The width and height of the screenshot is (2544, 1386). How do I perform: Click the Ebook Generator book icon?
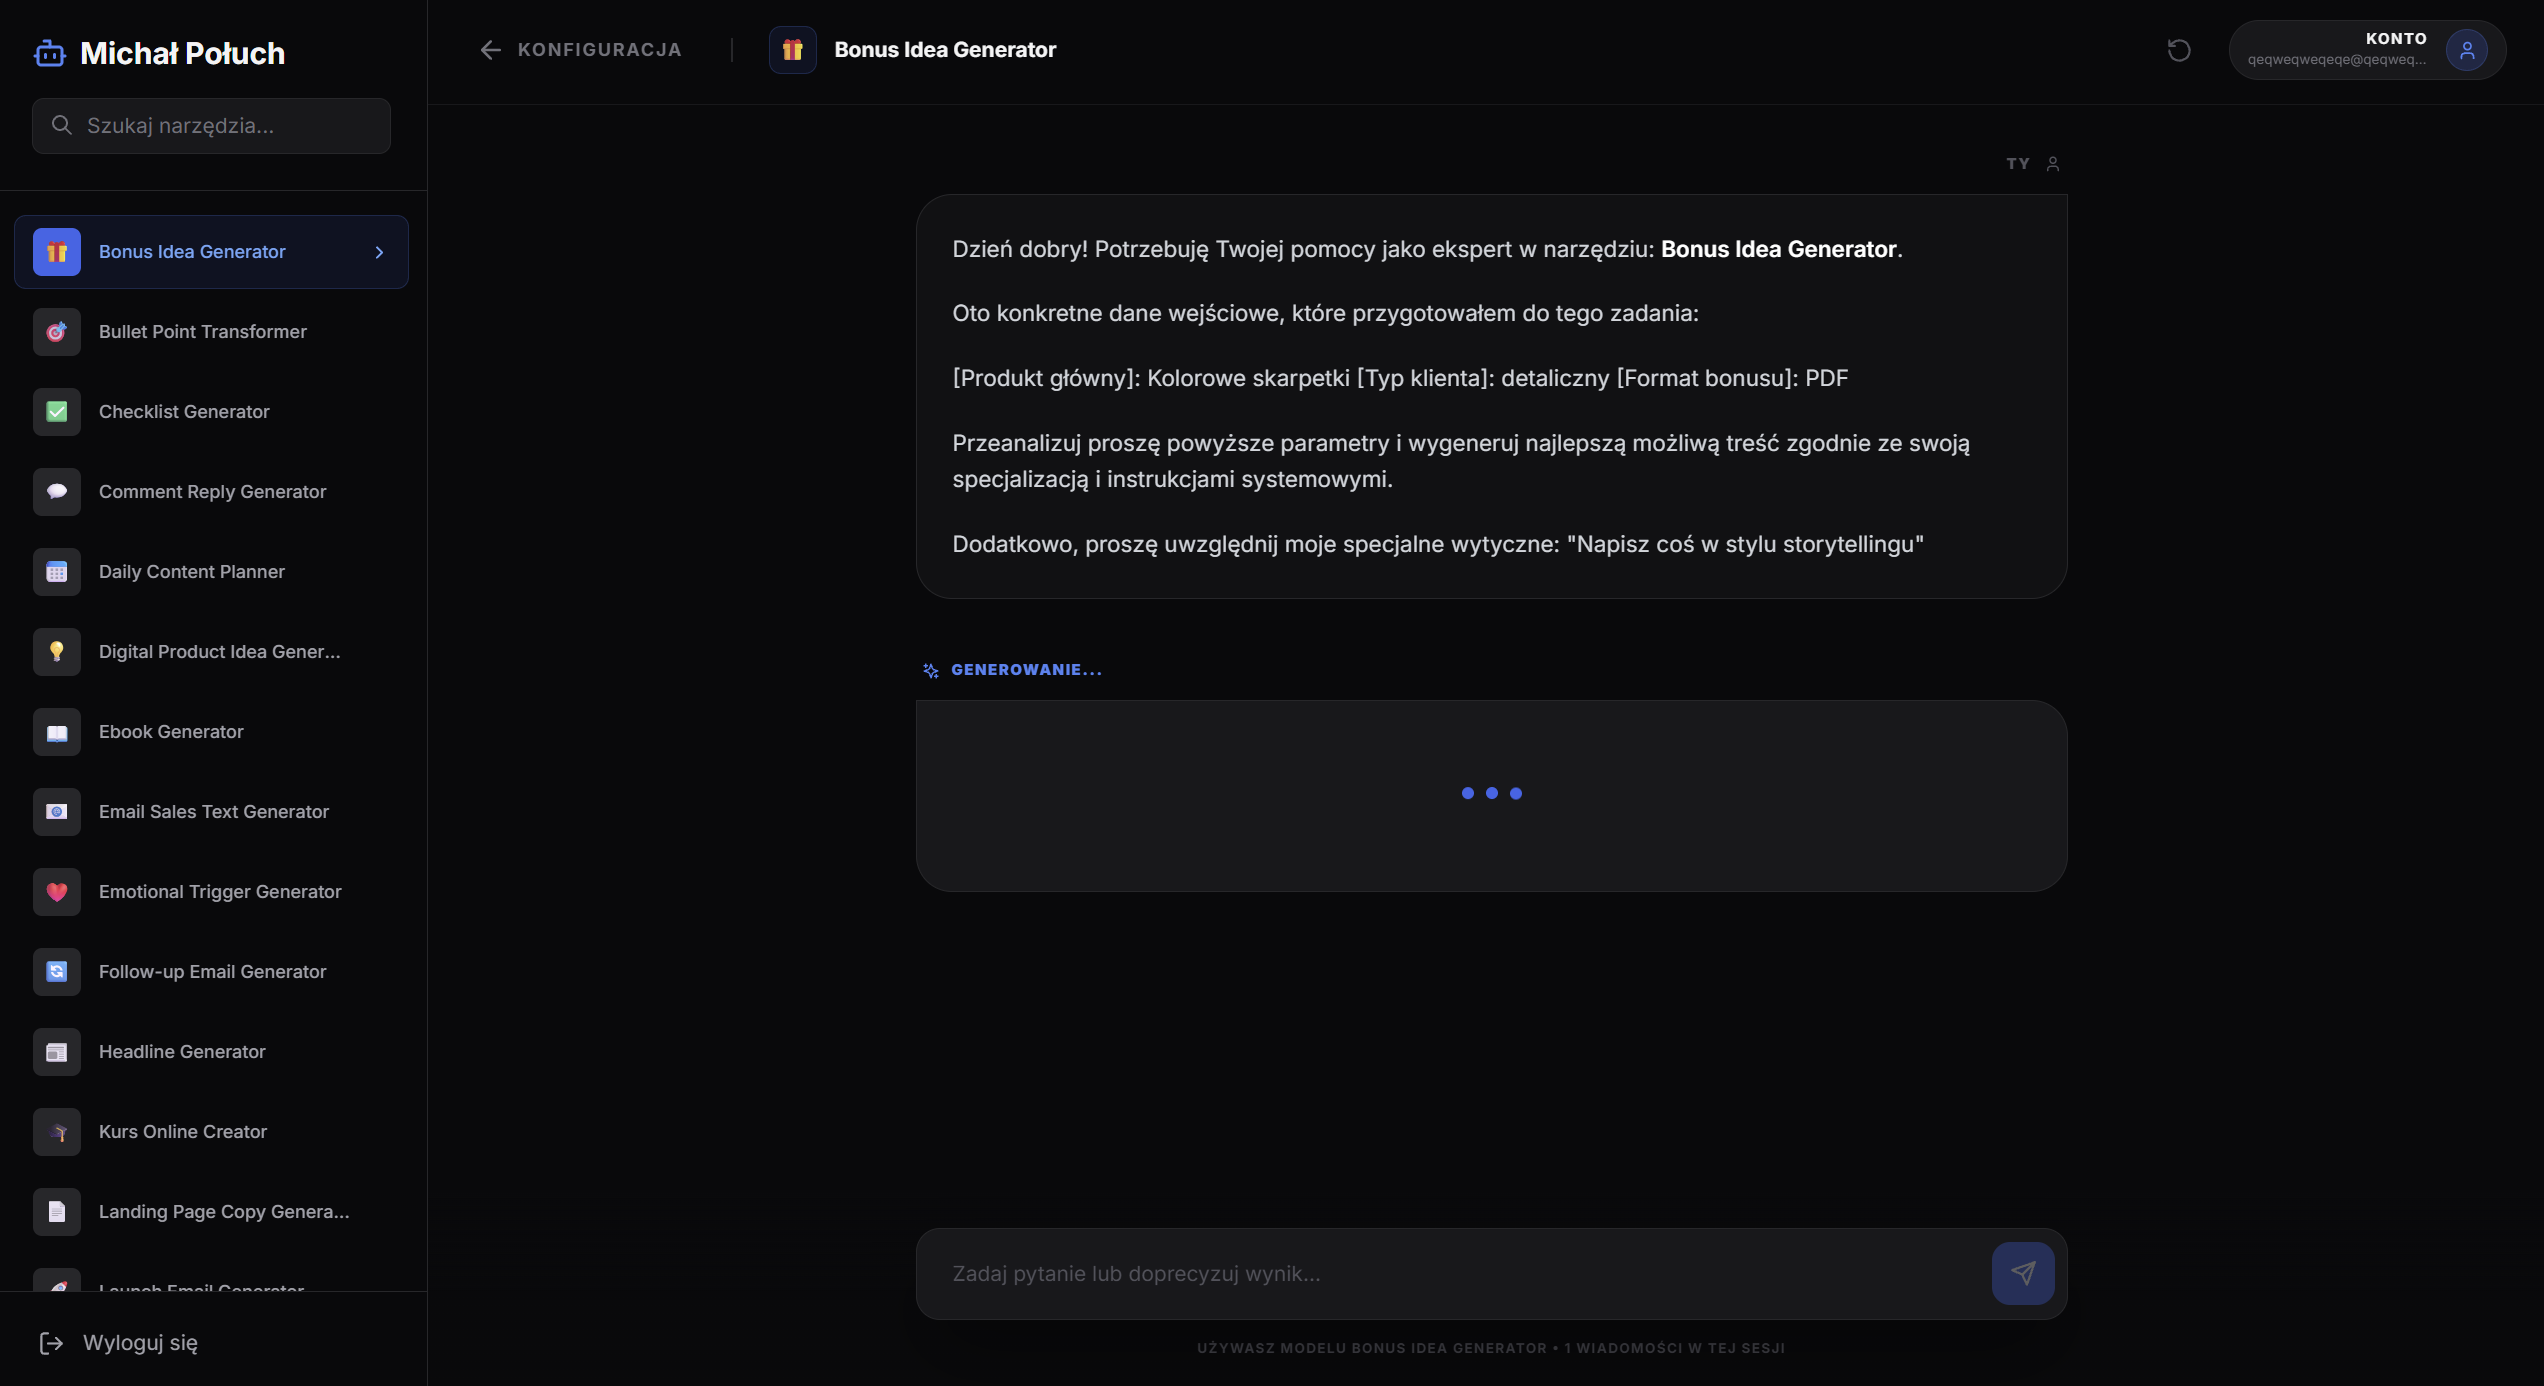[57, 732]
